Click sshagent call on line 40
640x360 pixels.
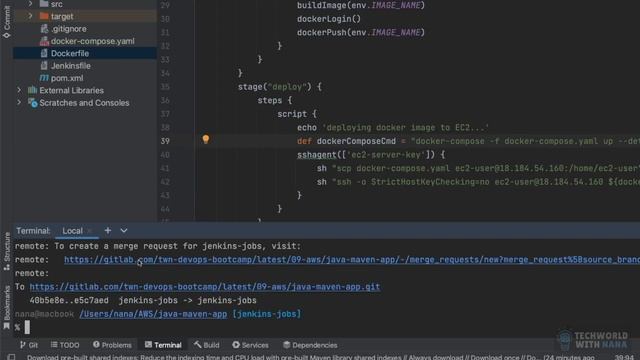point(317,155)
